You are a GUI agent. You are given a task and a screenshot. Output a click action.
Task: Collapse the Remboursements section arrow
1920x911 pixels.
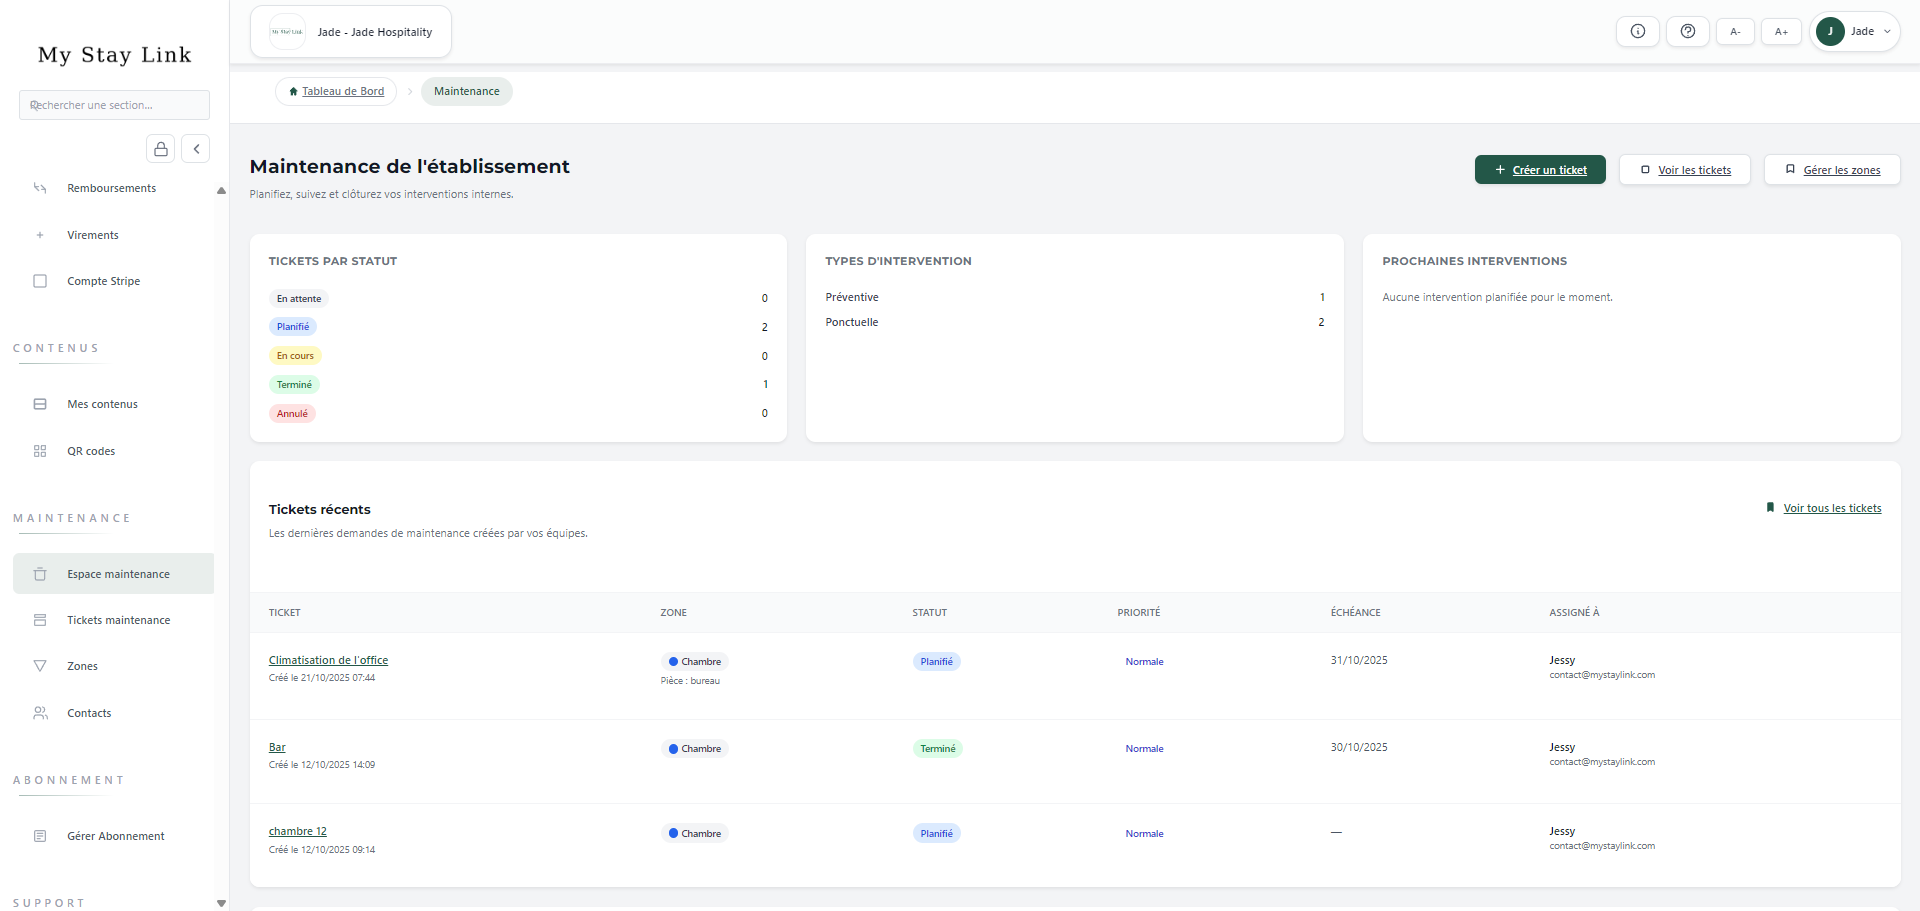[221, 190]
